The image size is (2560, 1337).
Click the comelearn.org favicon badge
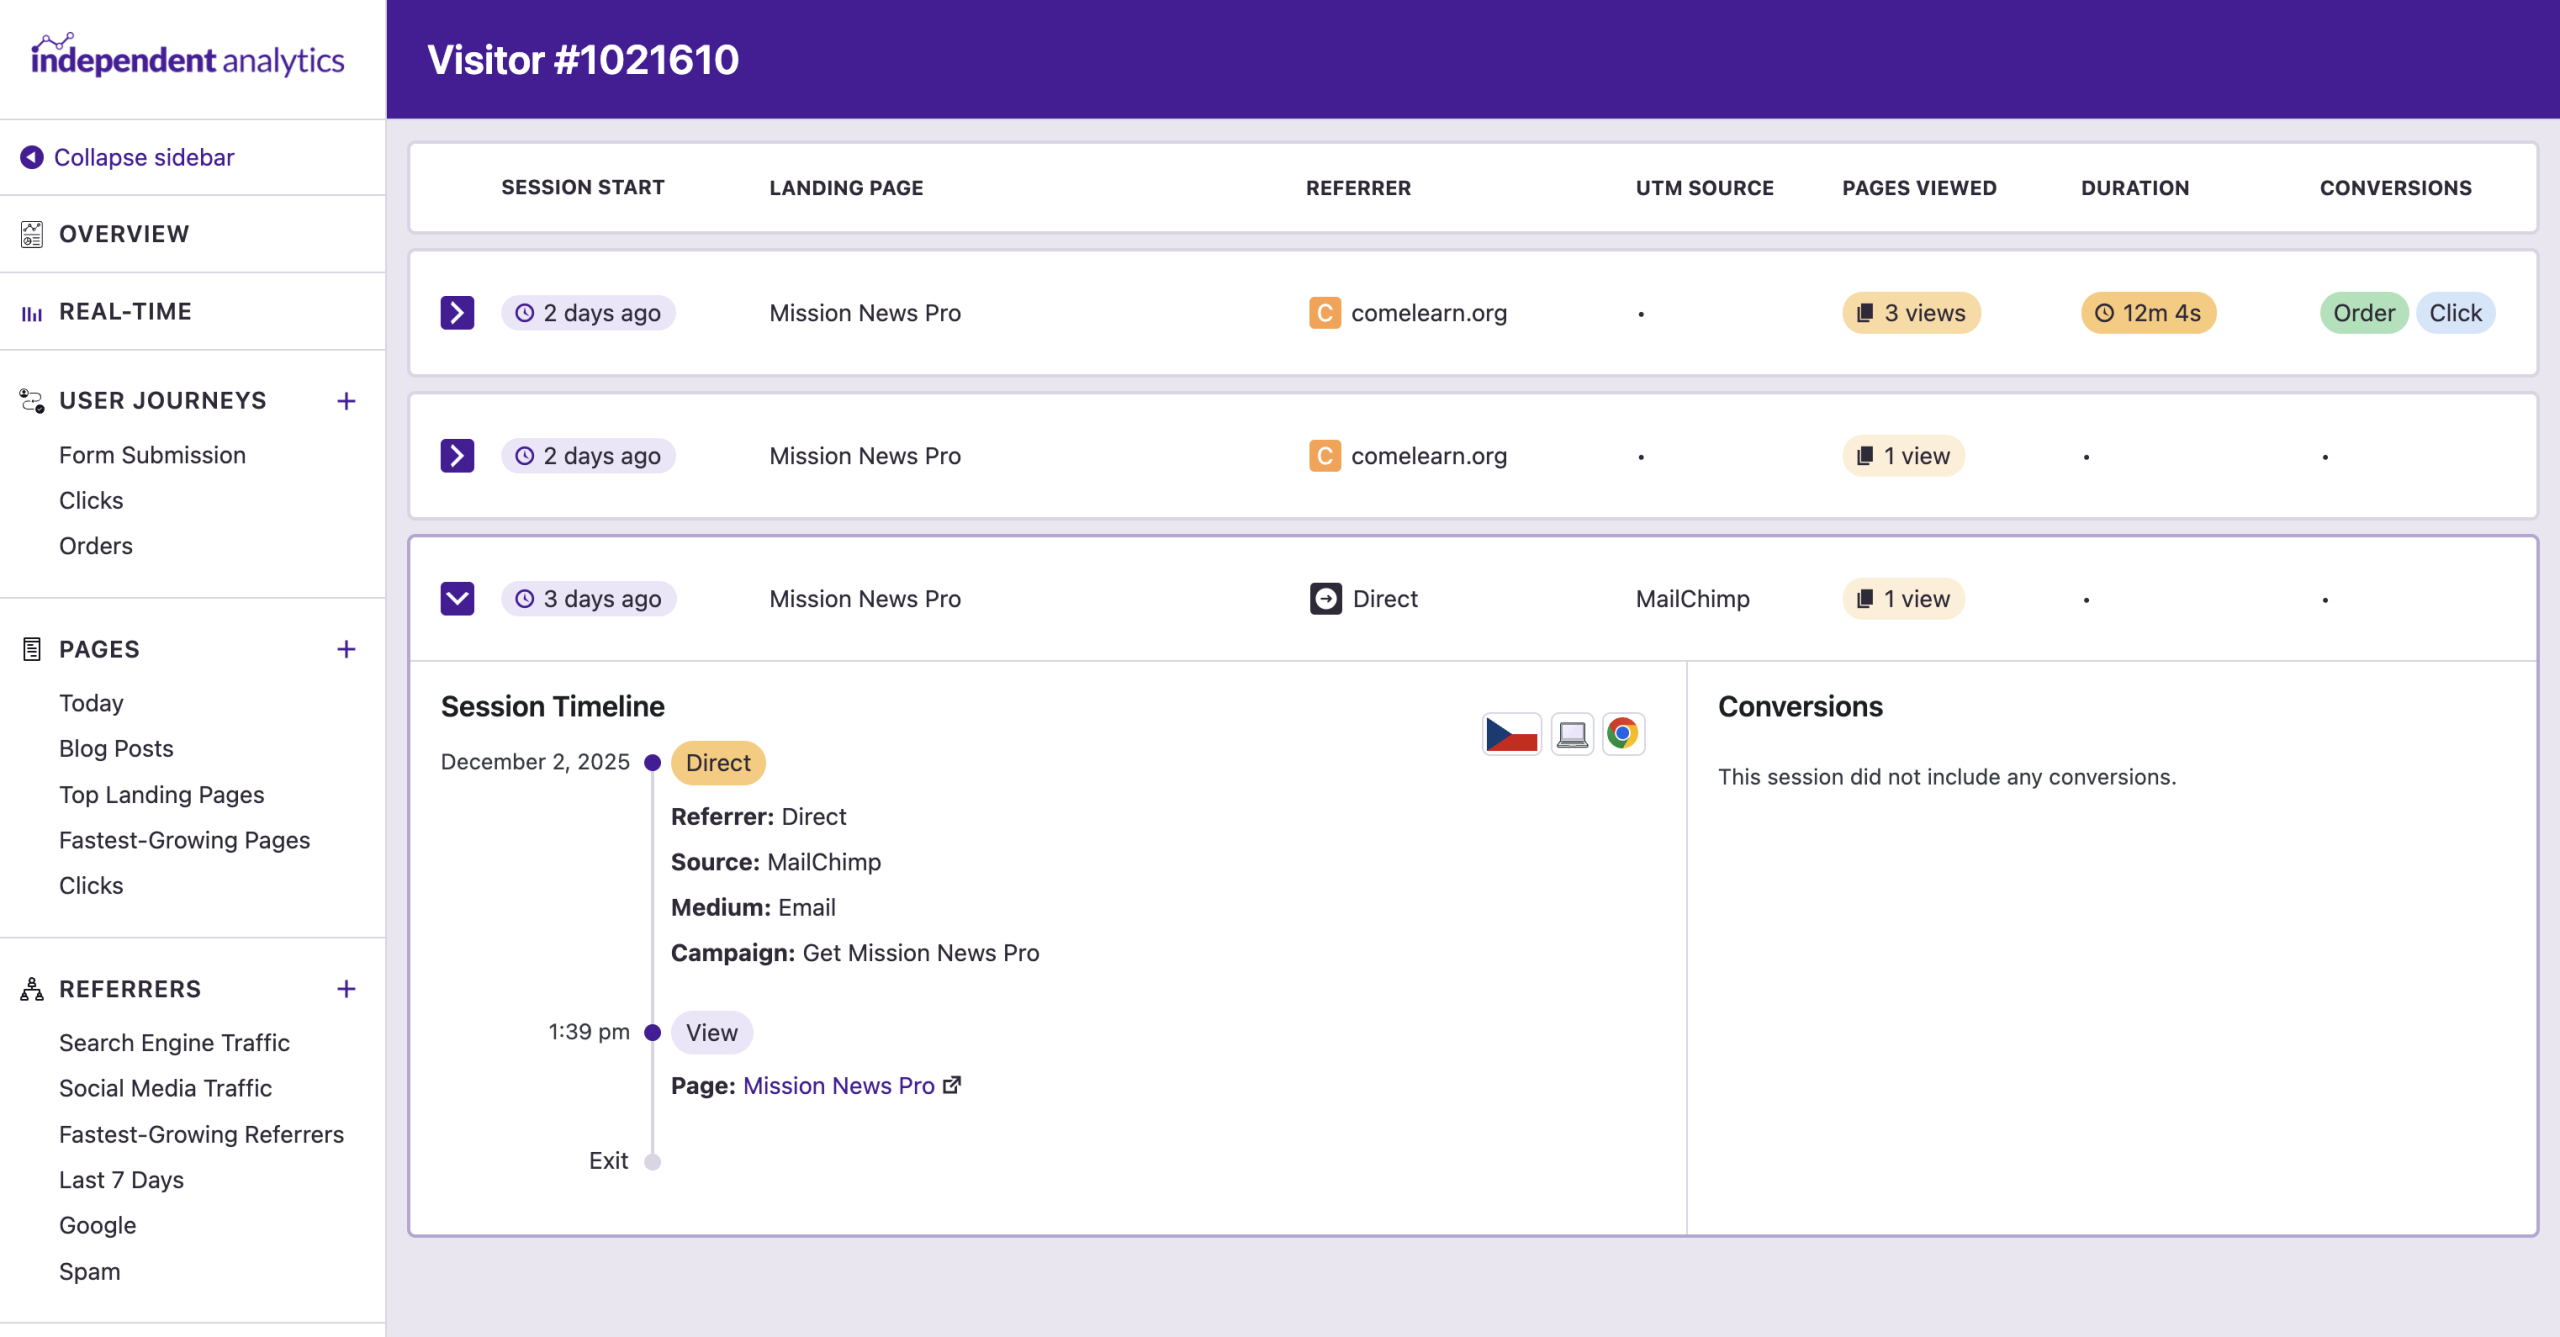(1325, 312)
